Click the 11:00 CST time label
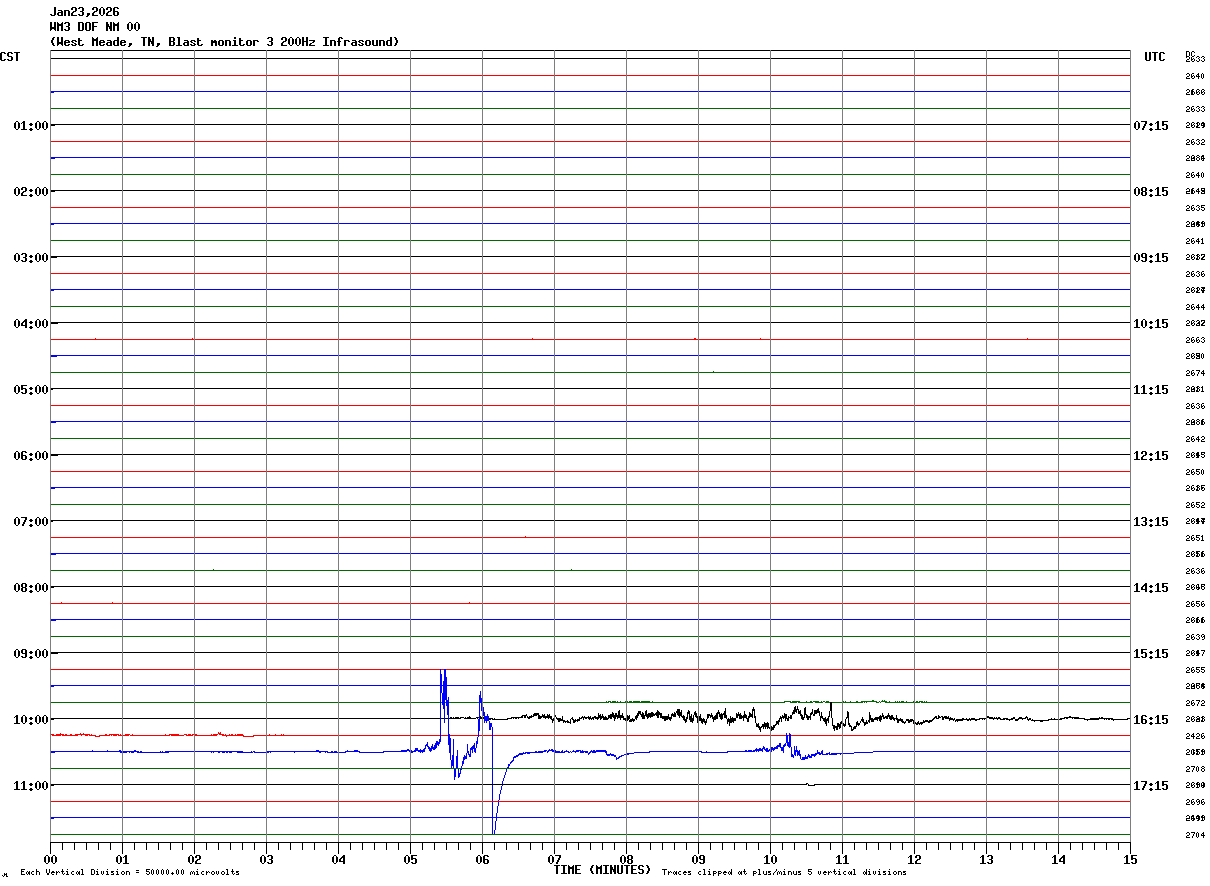1210x886 pixels. pos(31,785)
